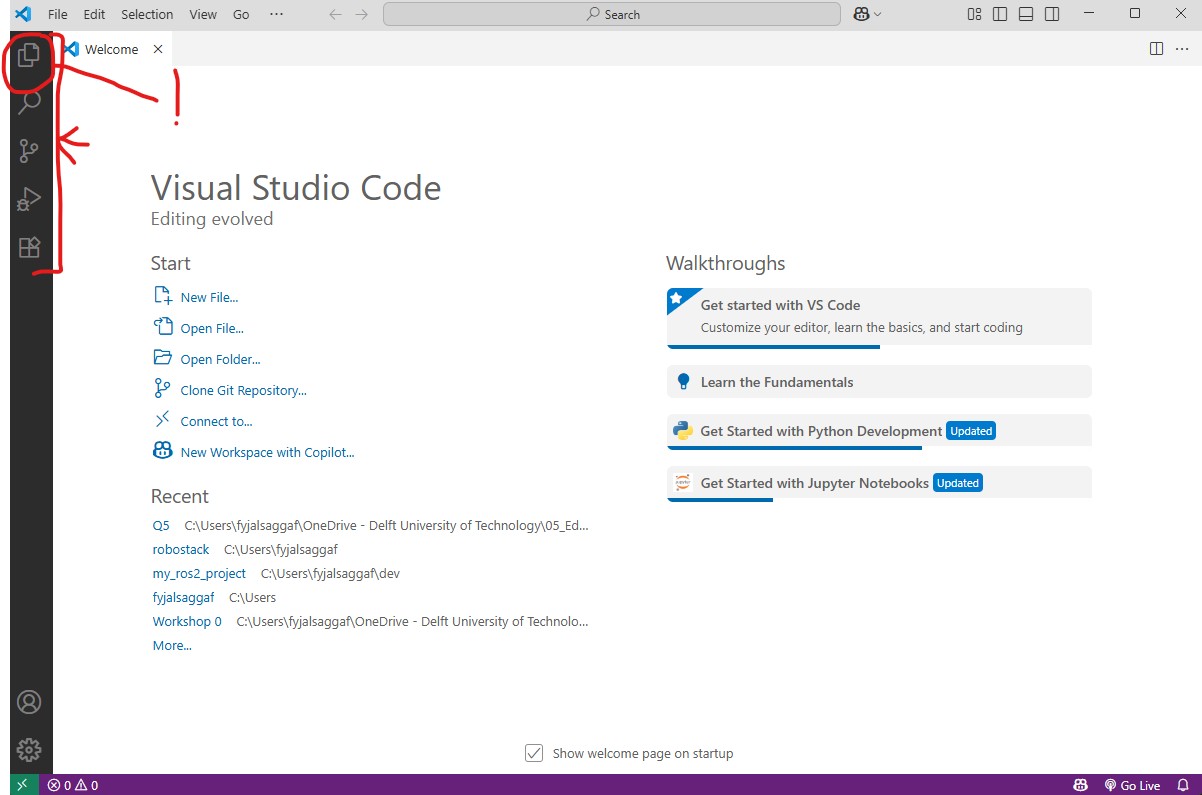Toggle the bottom panel
The image size is (1202, 795).
click(1026, 14)
